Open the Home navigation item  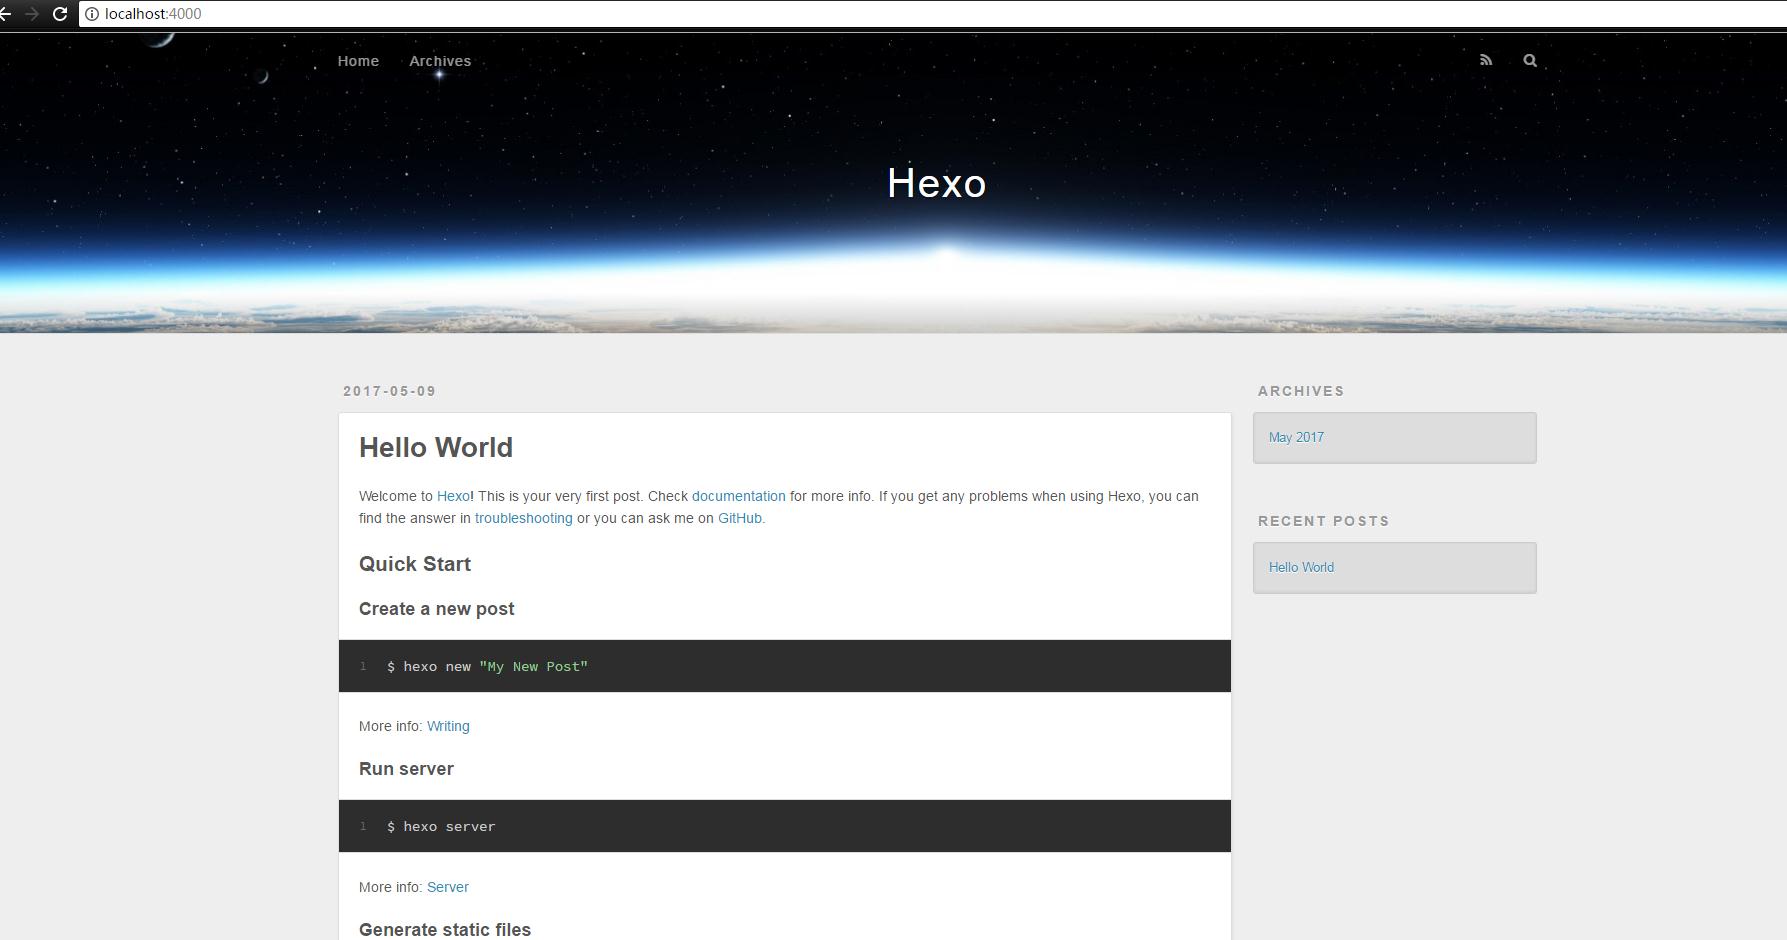(x=358, y=61)
